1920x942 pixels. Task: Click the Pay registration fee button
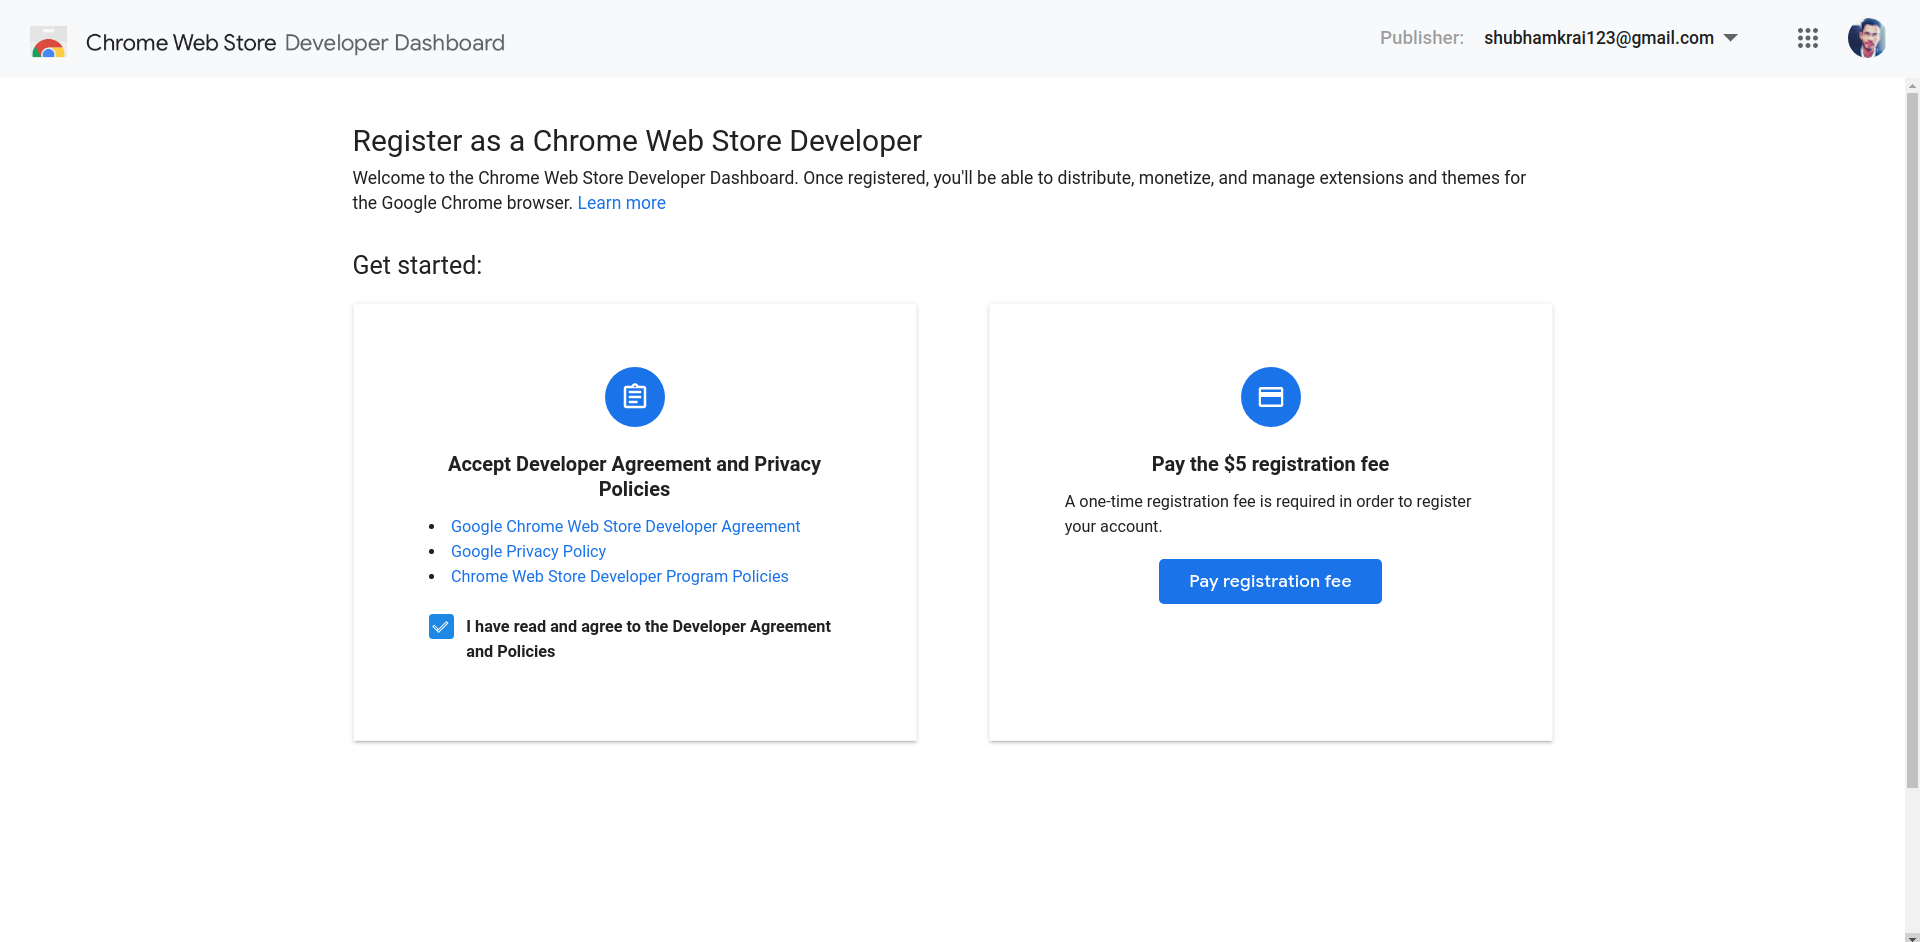click(1270, 581)
